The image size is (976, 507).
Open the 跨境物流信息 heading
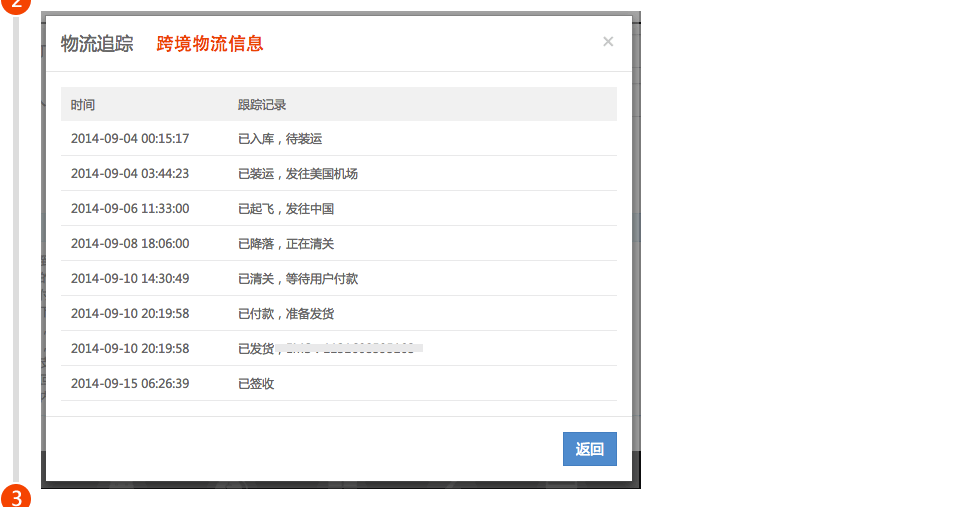pyautogui.click(x=210, y=44)
